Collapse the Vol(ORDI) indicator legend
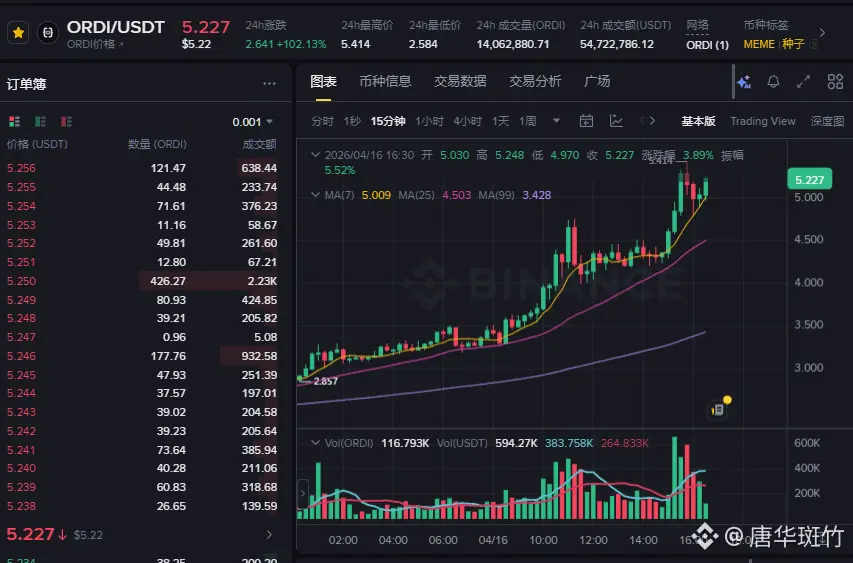Viewport: 853px width, 563px height. coord(315,443)
